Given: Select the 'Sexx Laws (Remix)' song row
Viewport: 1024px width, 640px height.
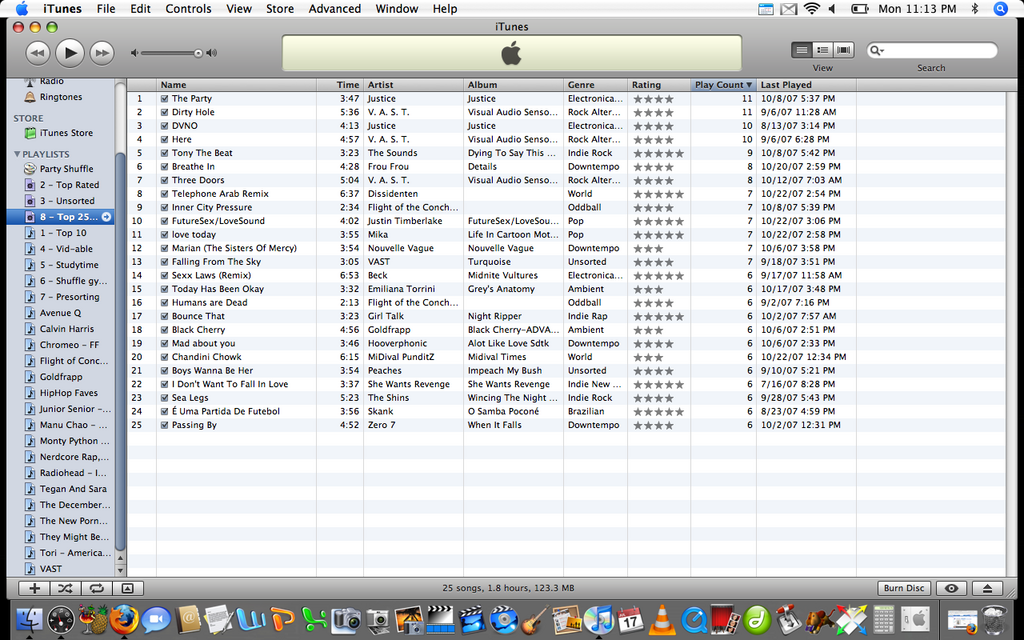Looking at the screenshot, I should [566, 276].
